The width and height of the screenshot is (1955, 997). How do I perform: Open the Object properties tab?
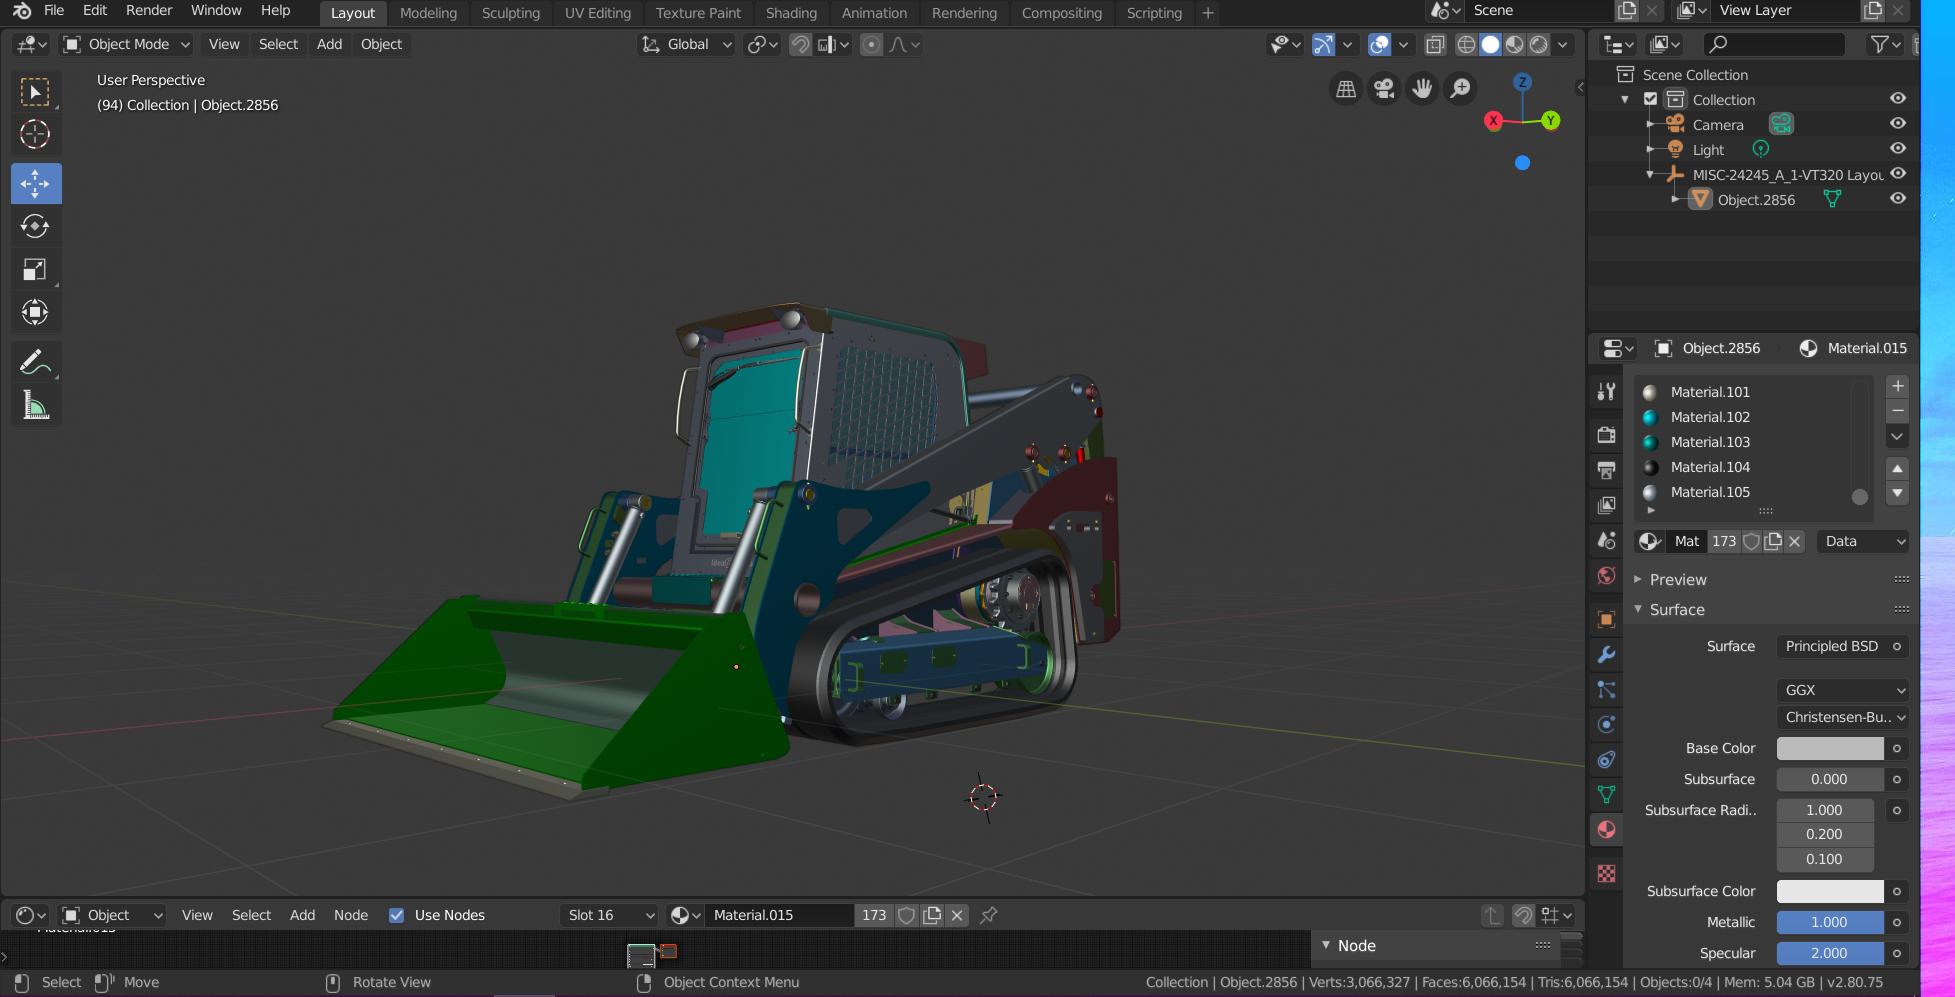[1606, 619]
